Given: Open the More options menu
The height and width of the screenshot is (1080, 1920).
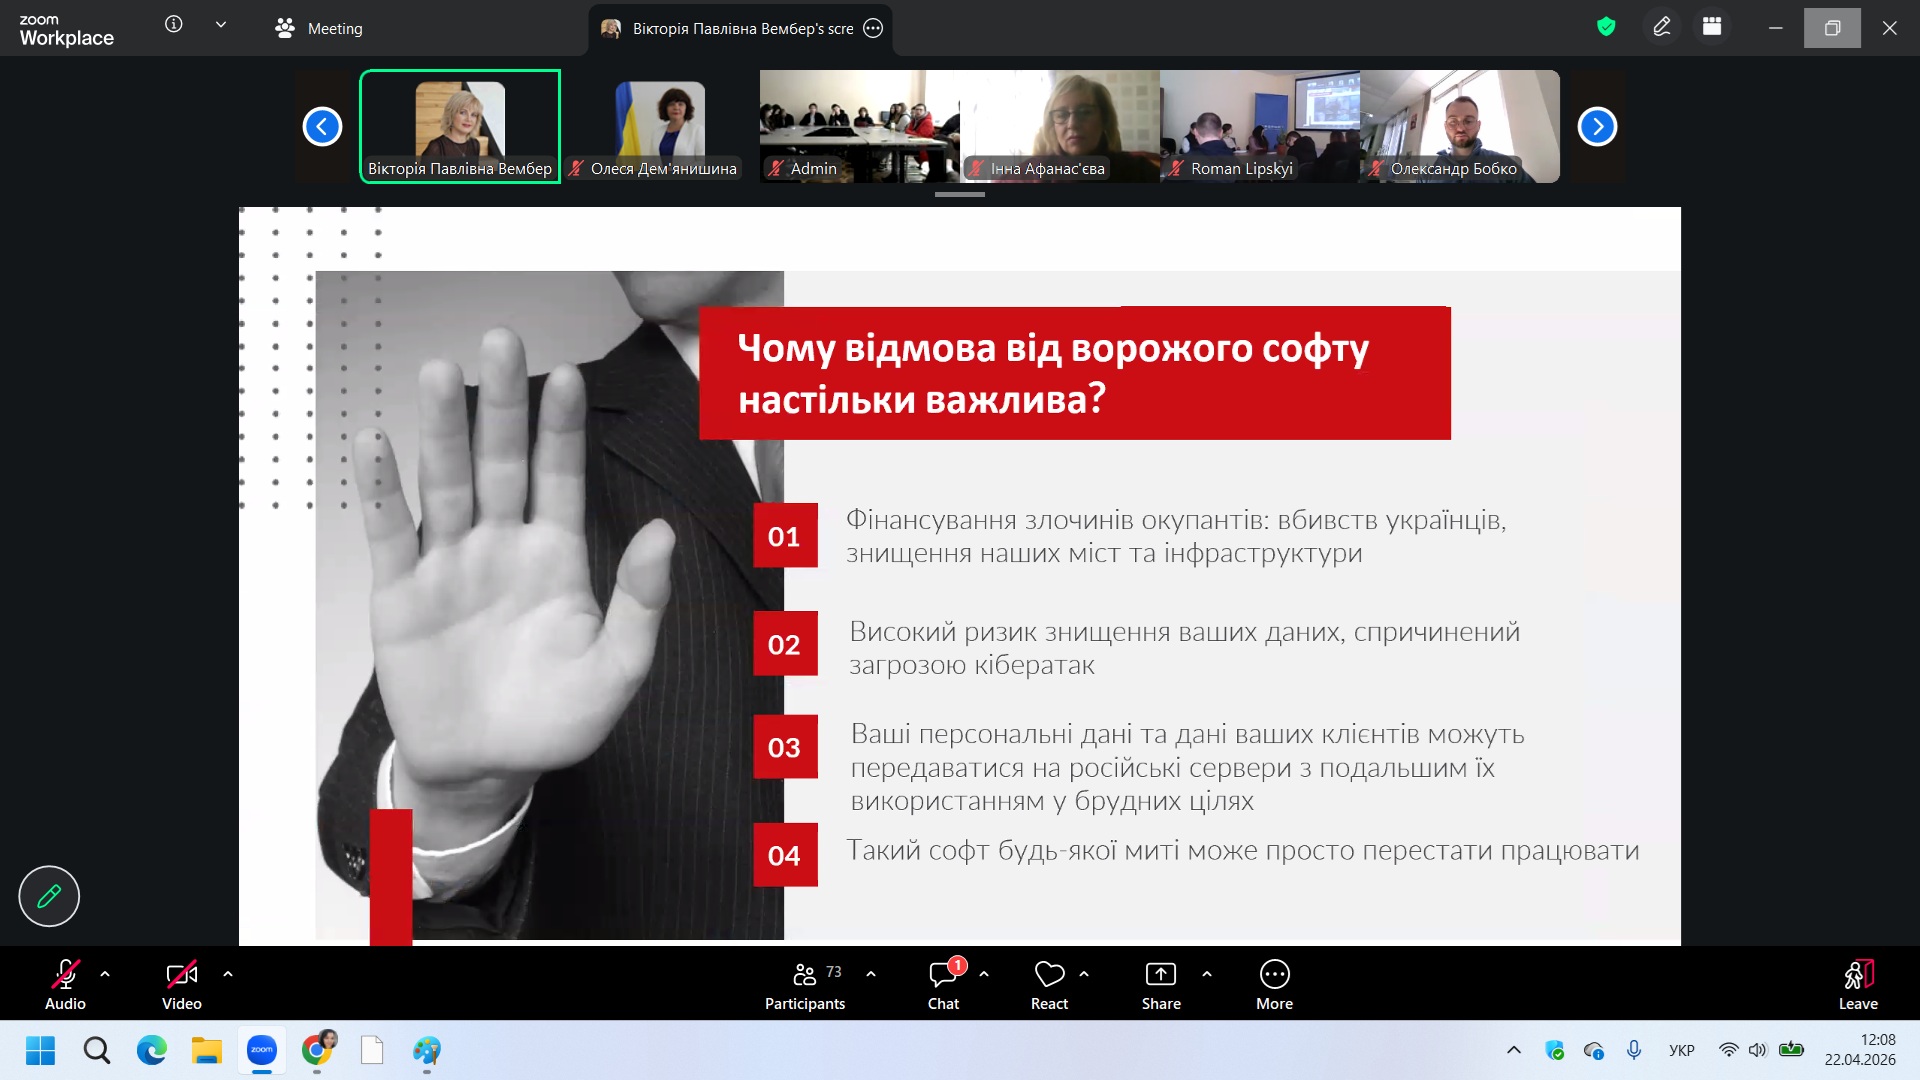Looking at the screenshot, I should coord(1274,985).
